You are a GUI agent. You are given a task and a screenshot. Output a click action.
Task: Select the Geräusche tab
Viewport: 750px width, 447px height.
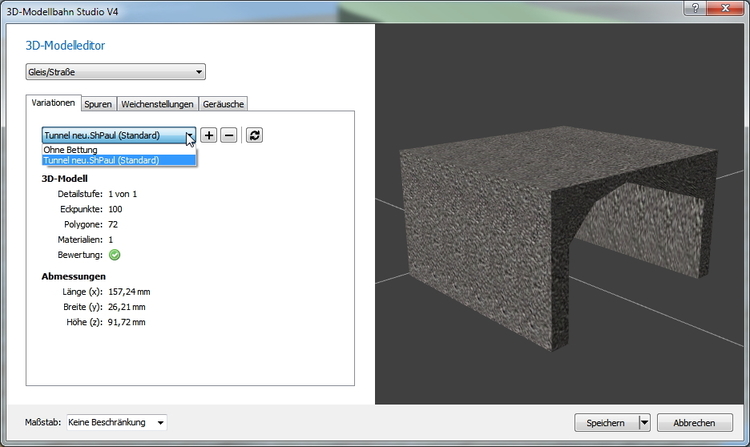[x=222, y=104]
